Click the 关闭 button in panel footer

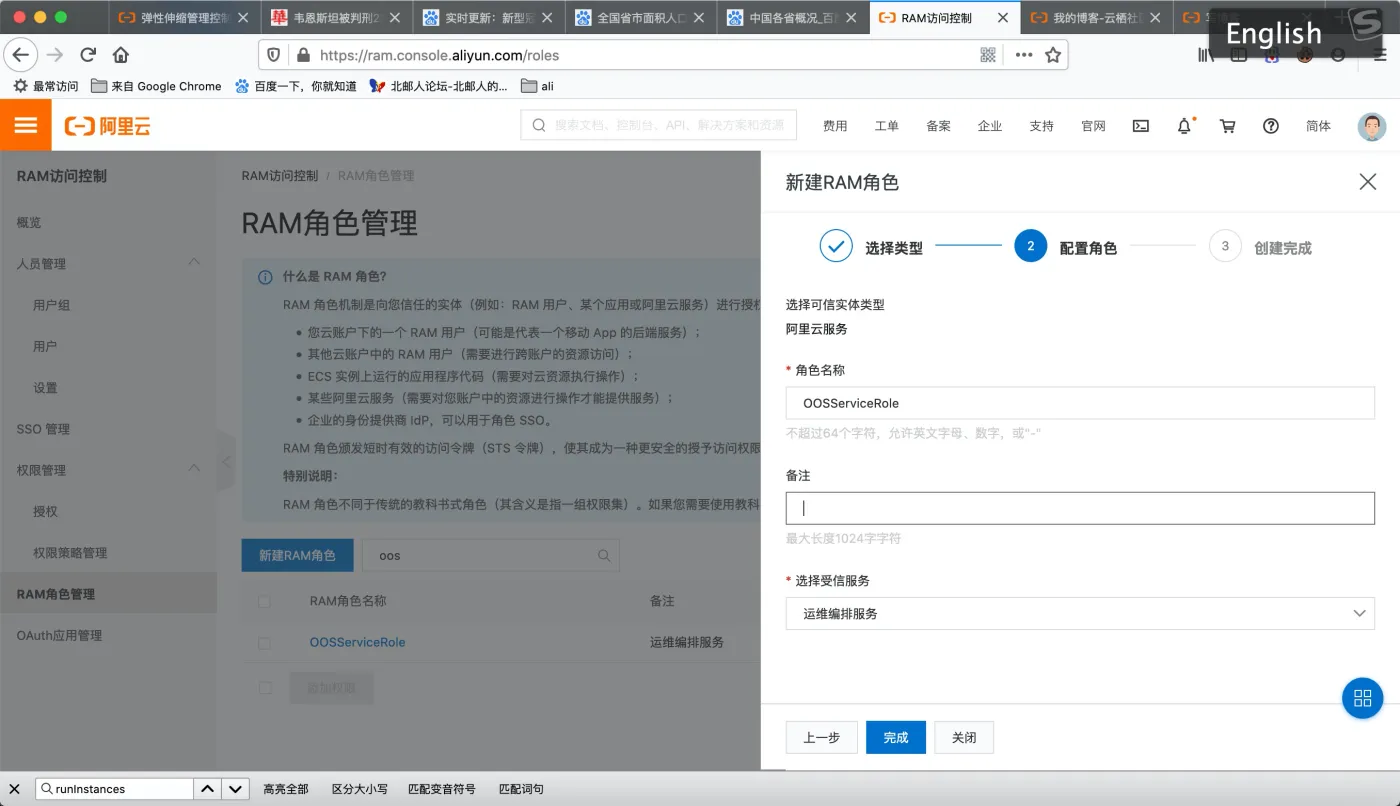pos(964,737)
